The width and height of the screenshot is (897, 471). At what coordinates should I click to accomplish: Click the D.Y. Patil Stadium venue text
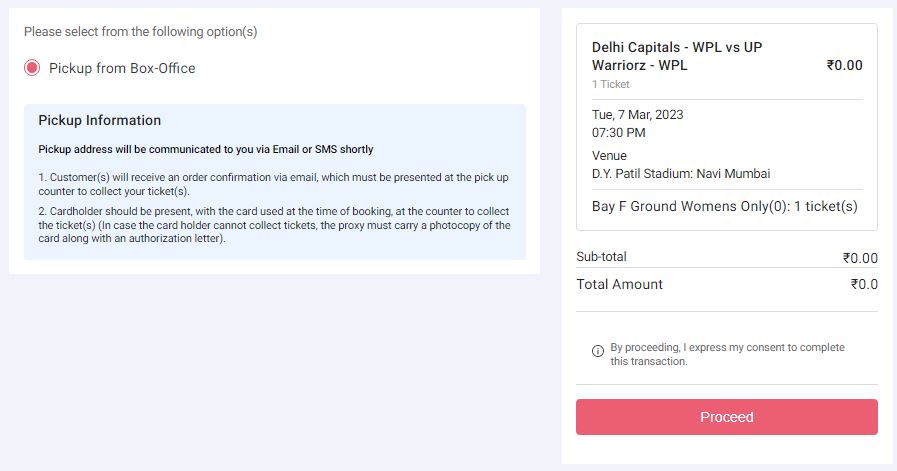click(x=681, y=173)
